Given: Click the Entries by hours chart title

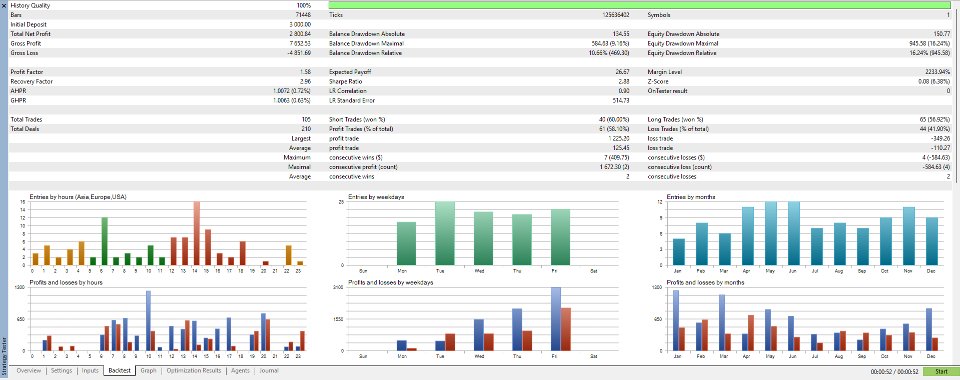Looking at the screenshot, I should point(78,196).
